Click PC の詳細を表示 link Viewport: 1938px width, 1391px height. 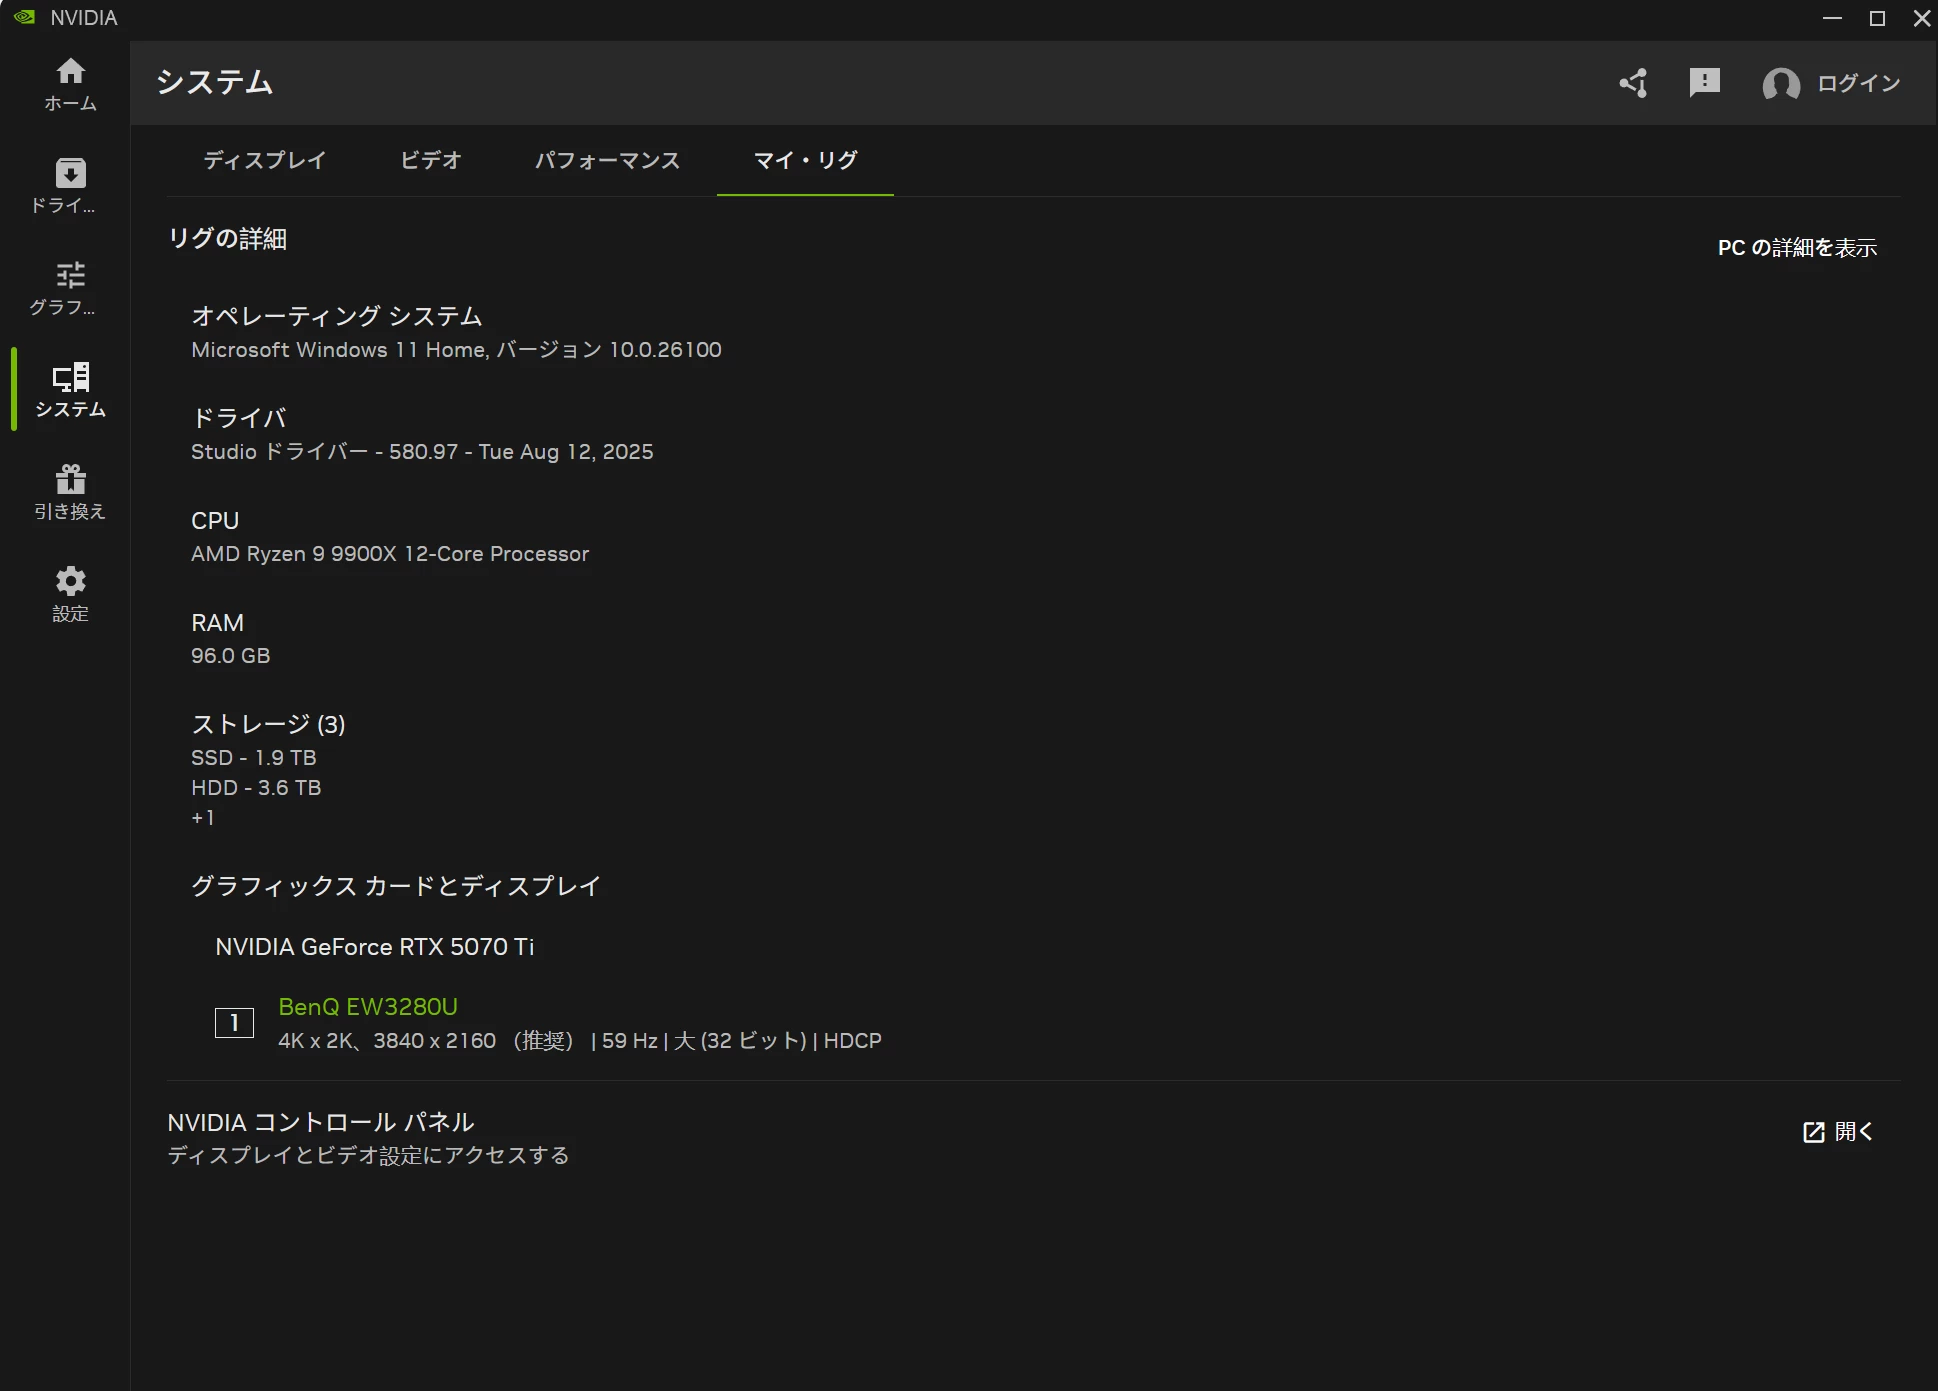tap(1796, 248)
